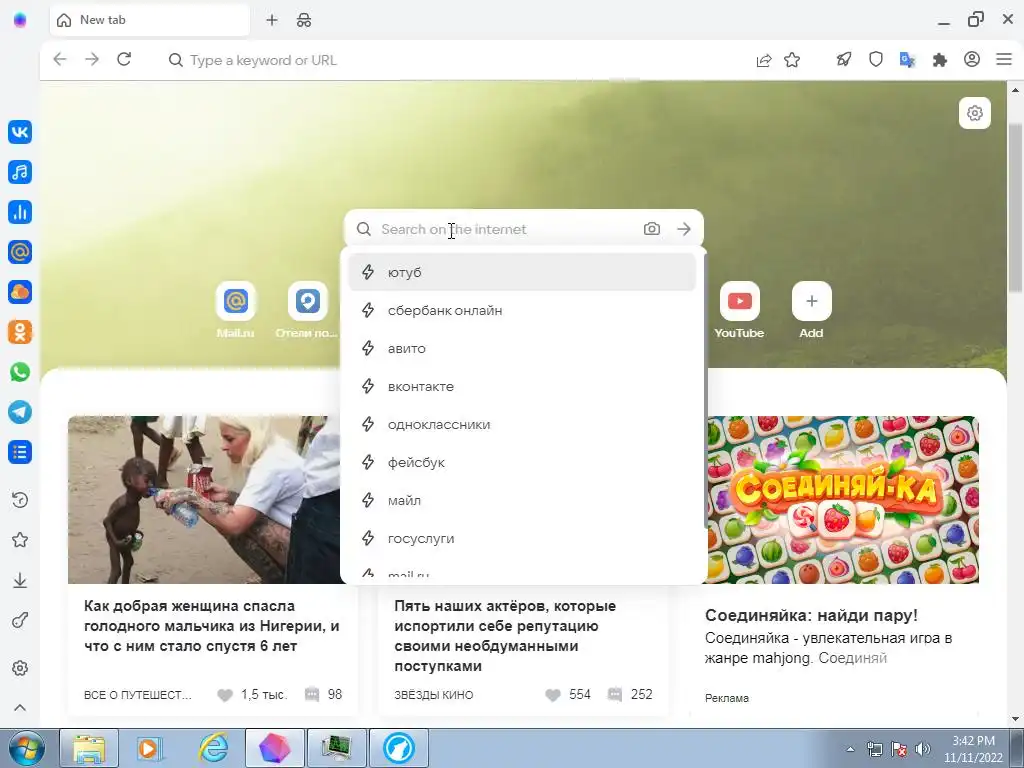Open an incognito window

pos(304,20)
